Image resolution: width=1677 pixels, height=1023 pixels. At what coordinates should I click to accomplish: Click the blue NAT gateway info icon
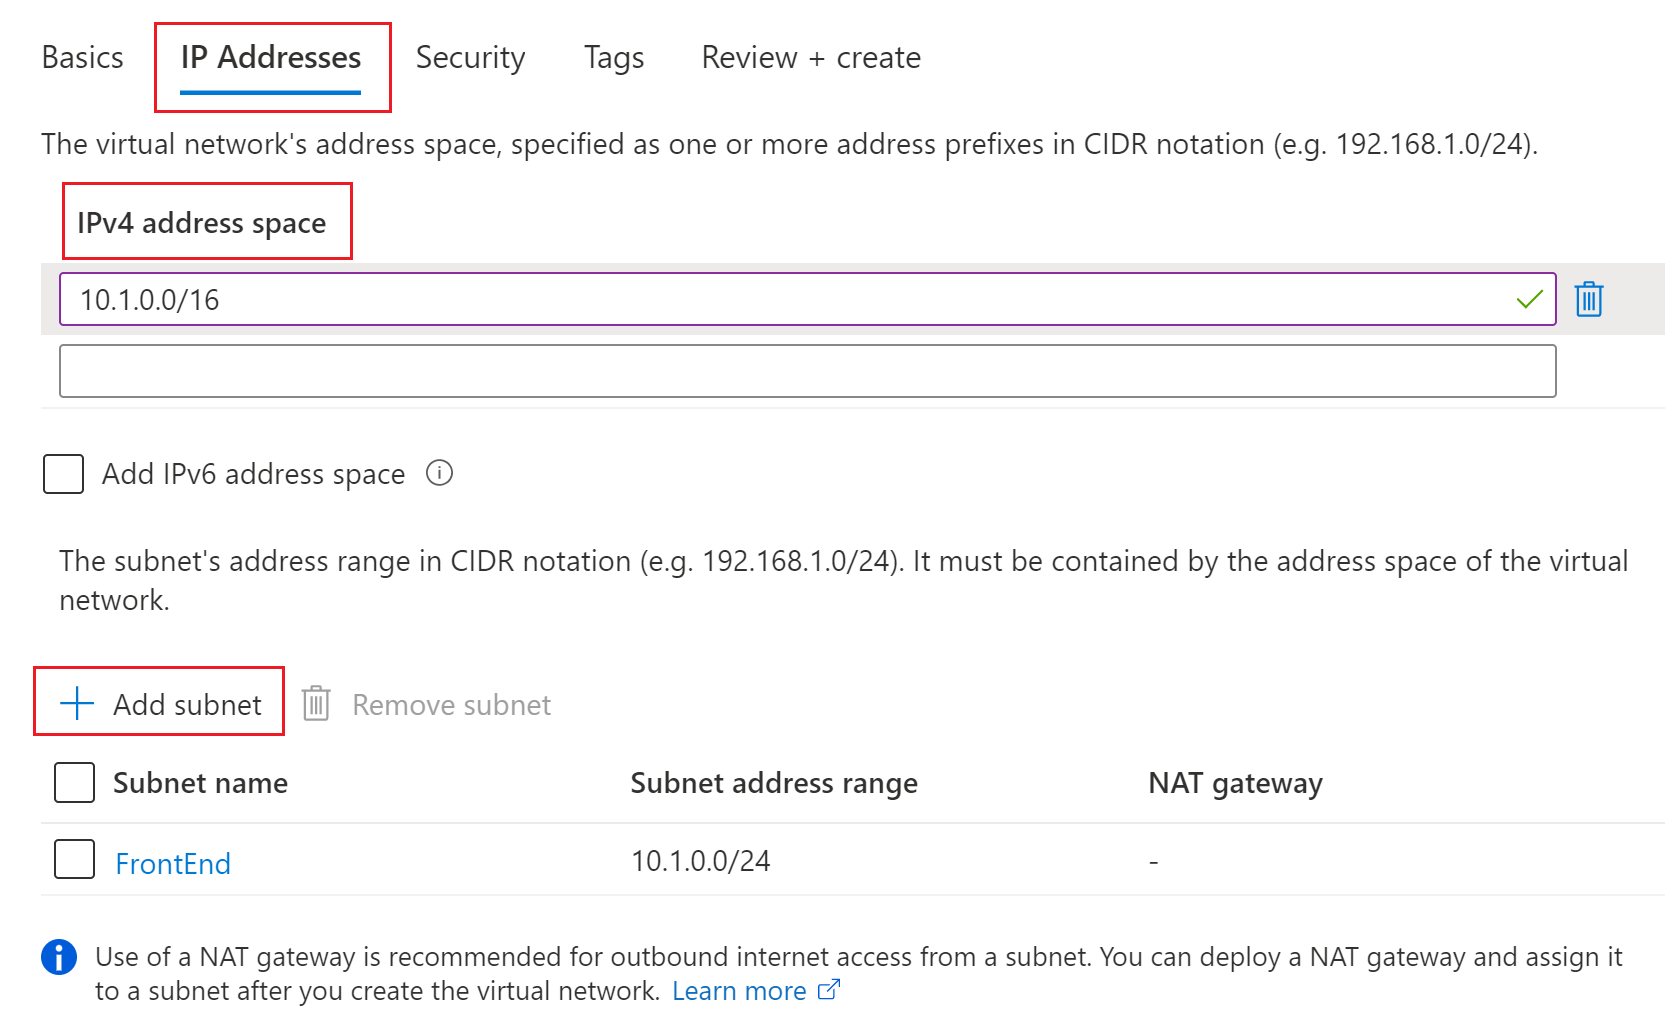coord(59,957)
